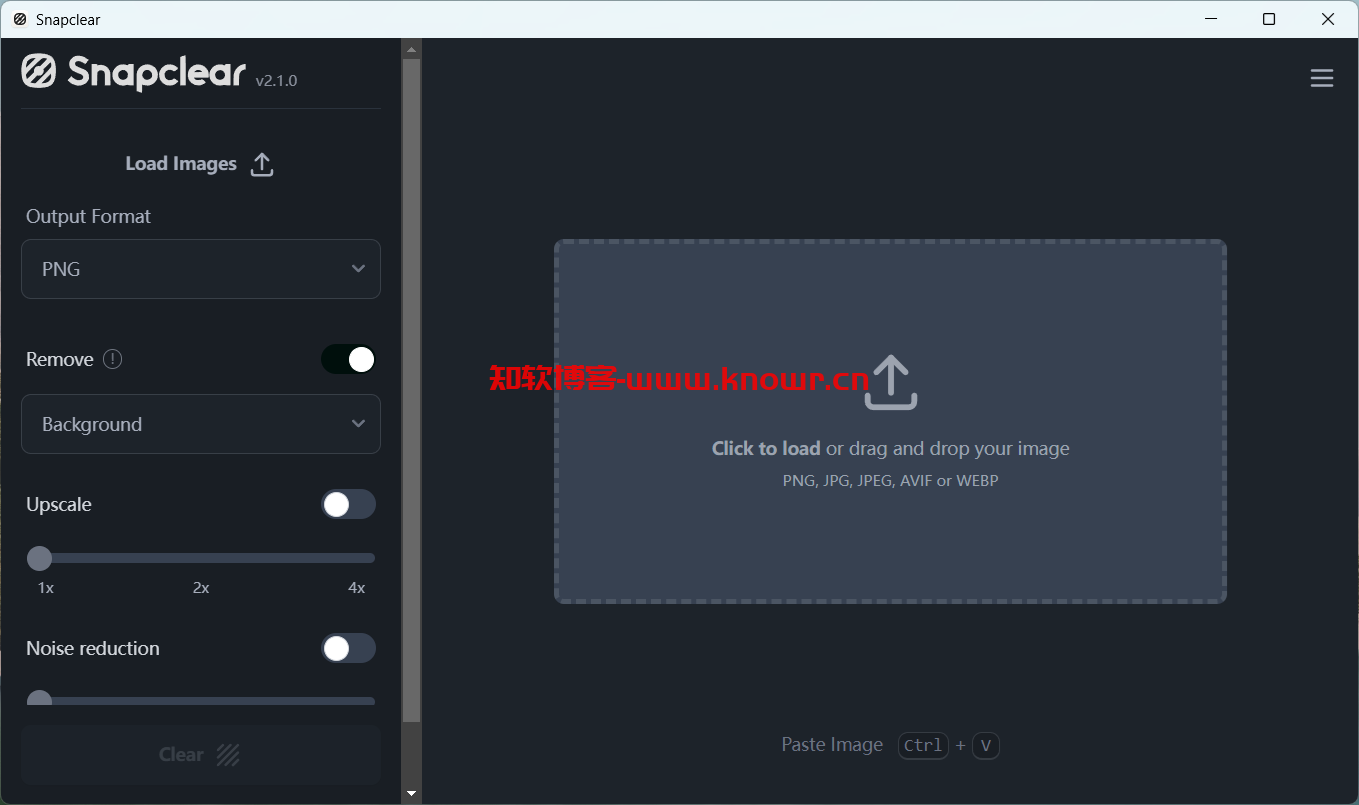Viewport: 1359px width, 805px height.
Task: Set Upscale slider to 2x
Action: click(x=201, y=558)
